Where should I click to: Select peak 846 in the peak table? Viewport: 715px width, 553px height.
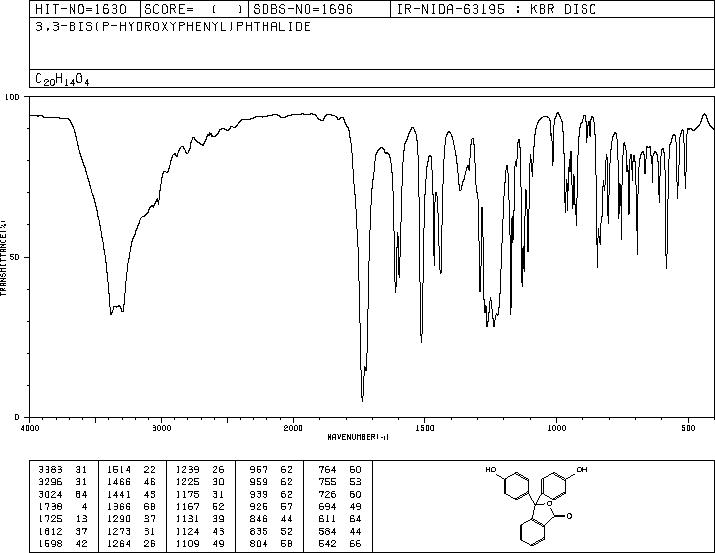[x=259, y=519]
